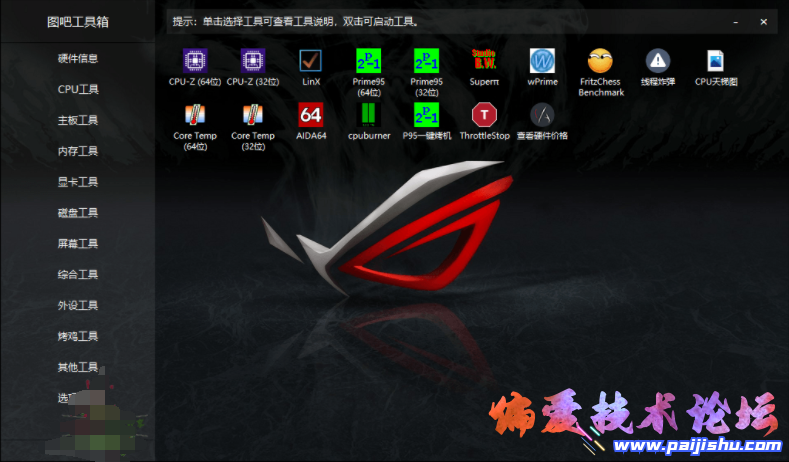This screenshot has width=789, height=462.
Task: Select the Prime95 (64位) icon
Action: [369, 61]
